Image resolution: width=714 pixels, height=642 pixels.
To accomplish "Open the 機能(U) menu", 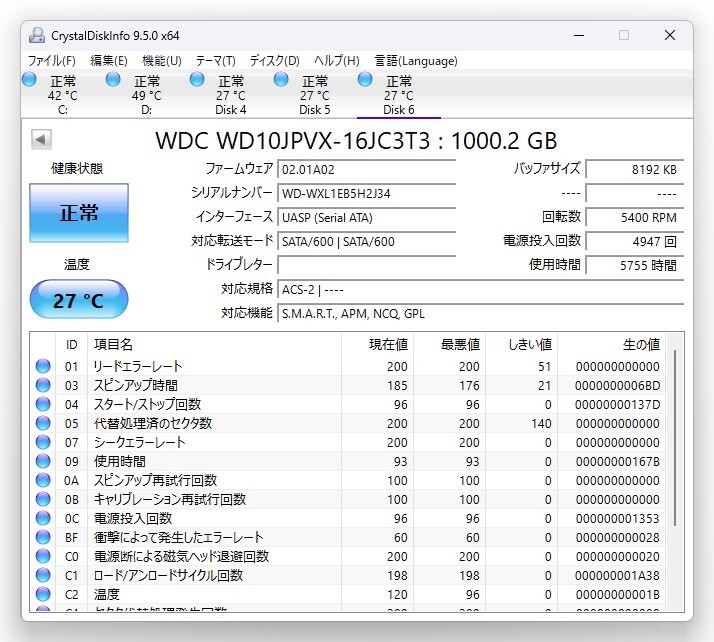I will point(161,61).
